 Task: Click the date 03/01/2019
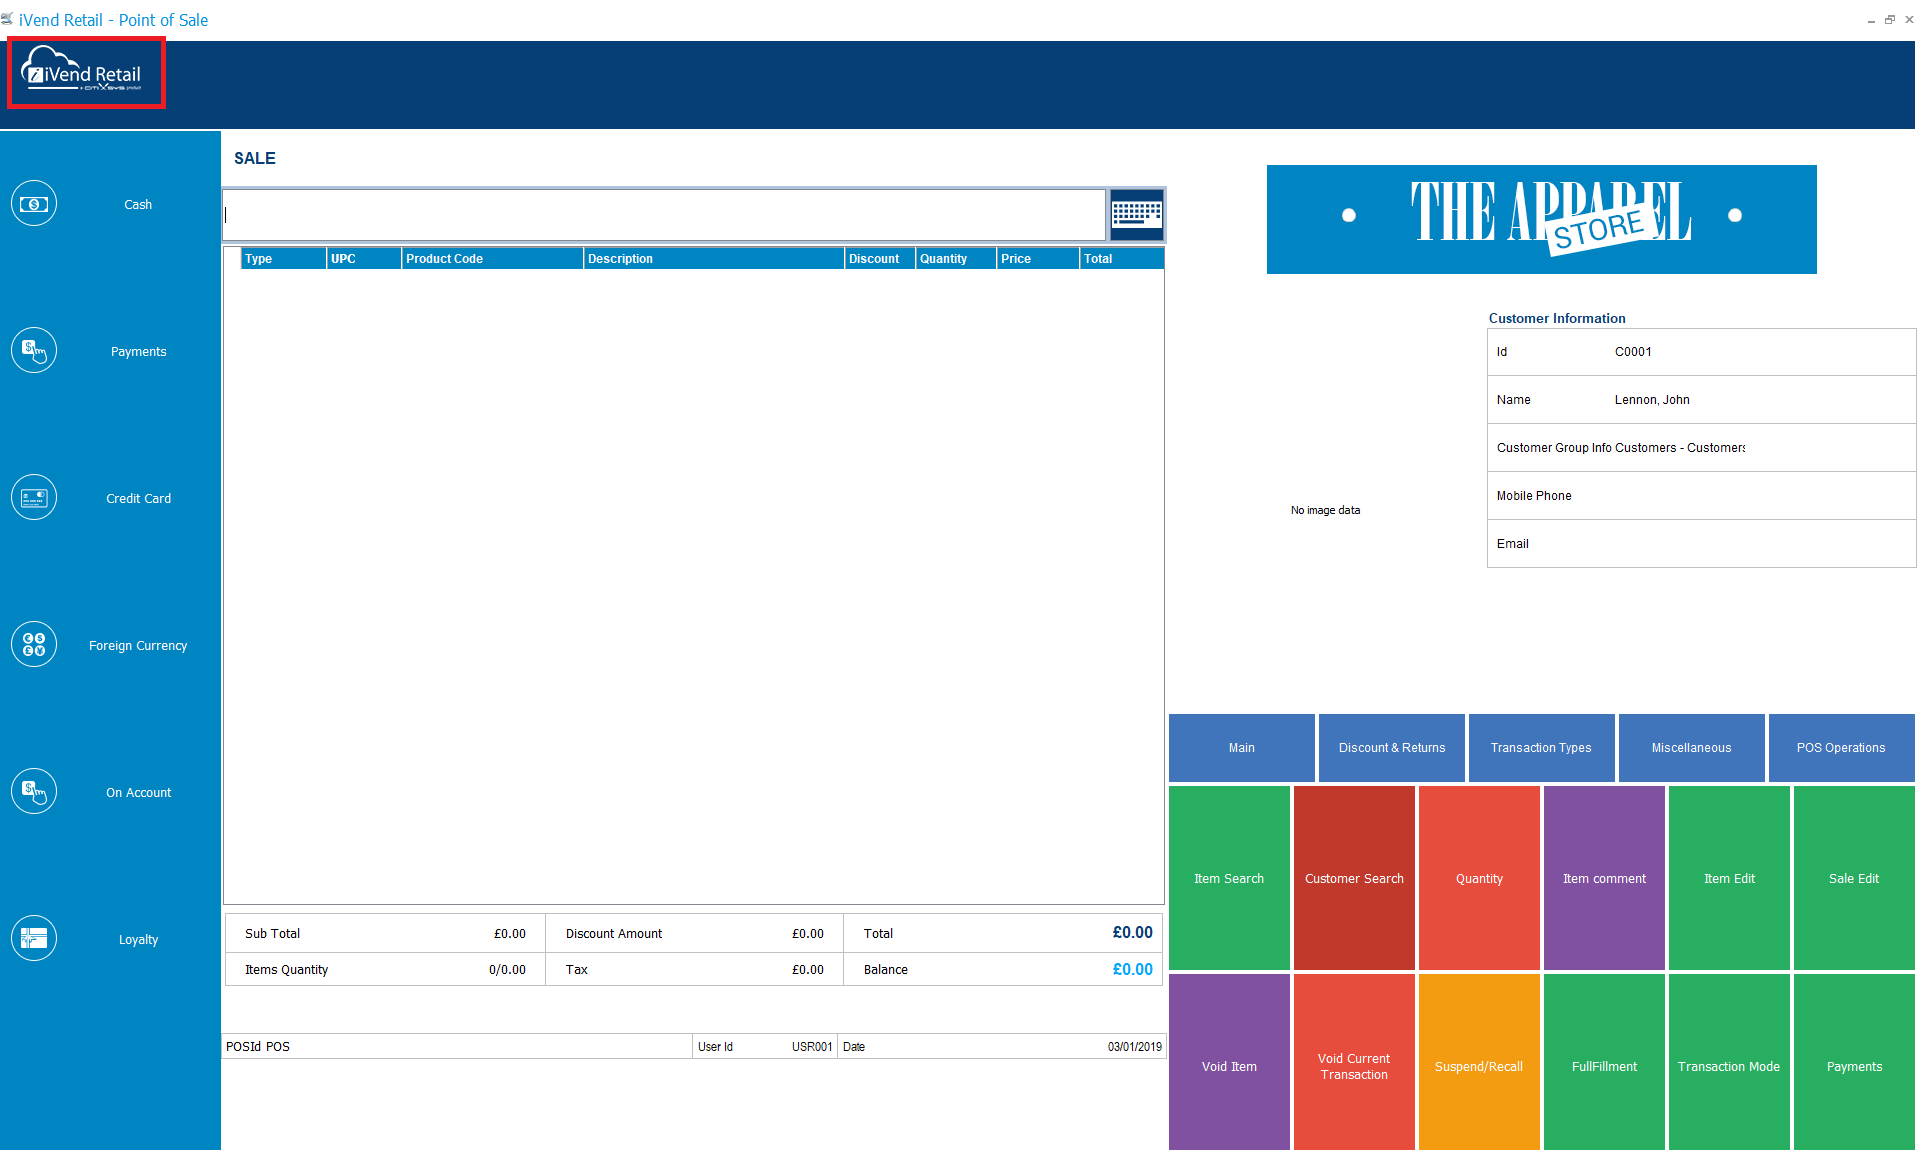1134,1047
